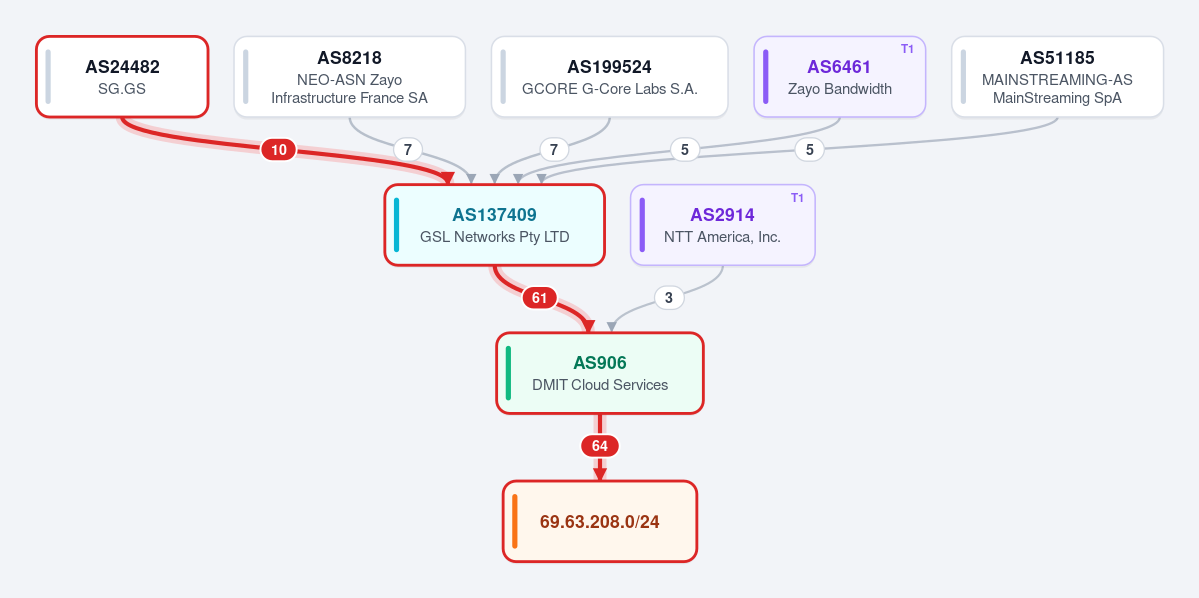The image size is (1199, 598).
Task: Click the red edge badge labeled 64
Action: click(x=600, y=446)
